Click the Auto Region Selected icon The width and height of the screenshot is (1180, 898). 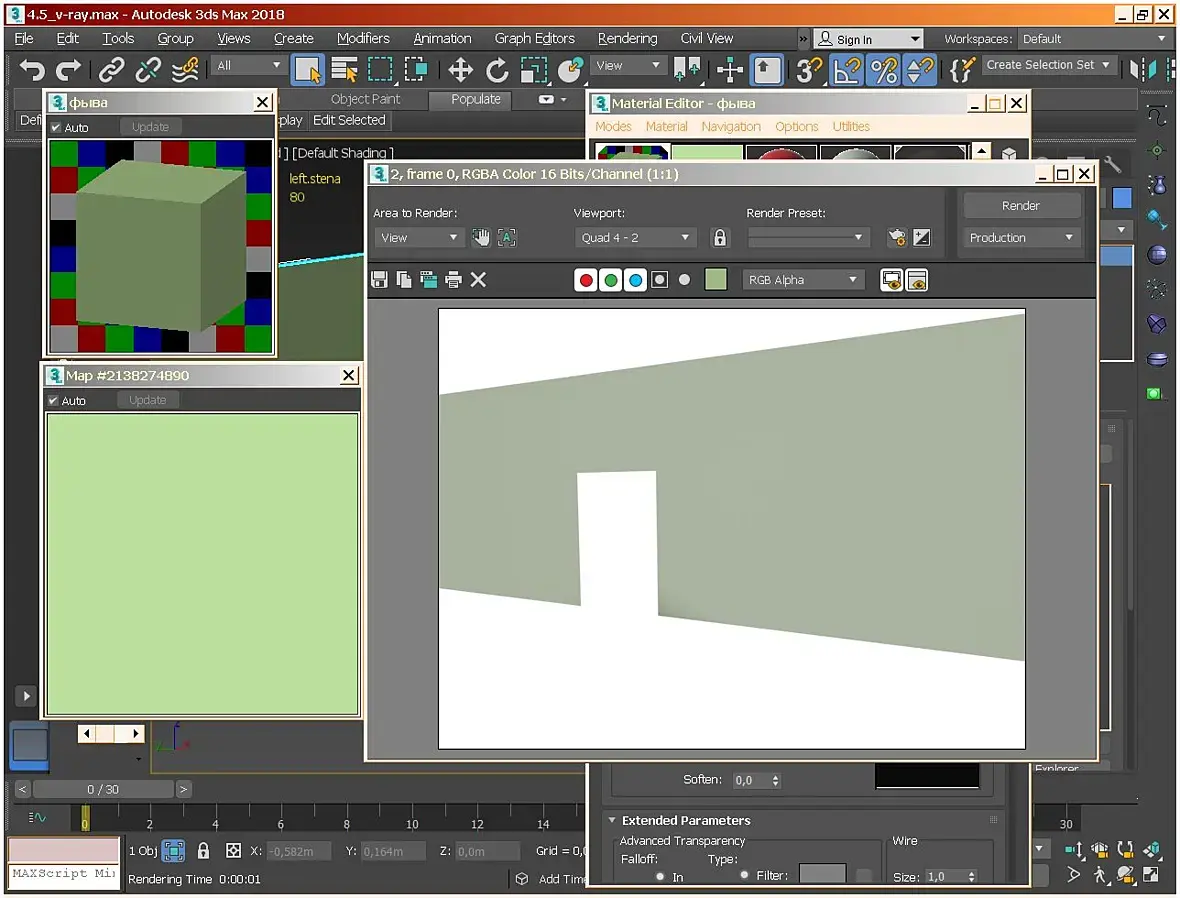click(507, 238)
